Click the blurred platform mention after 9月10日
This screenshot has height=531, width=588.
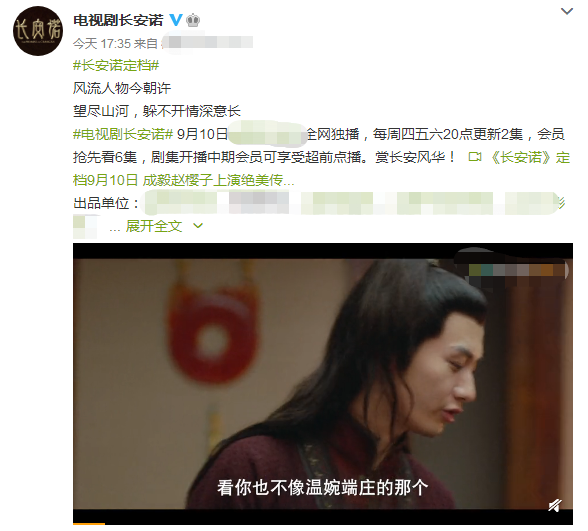[x=267, y=134]
